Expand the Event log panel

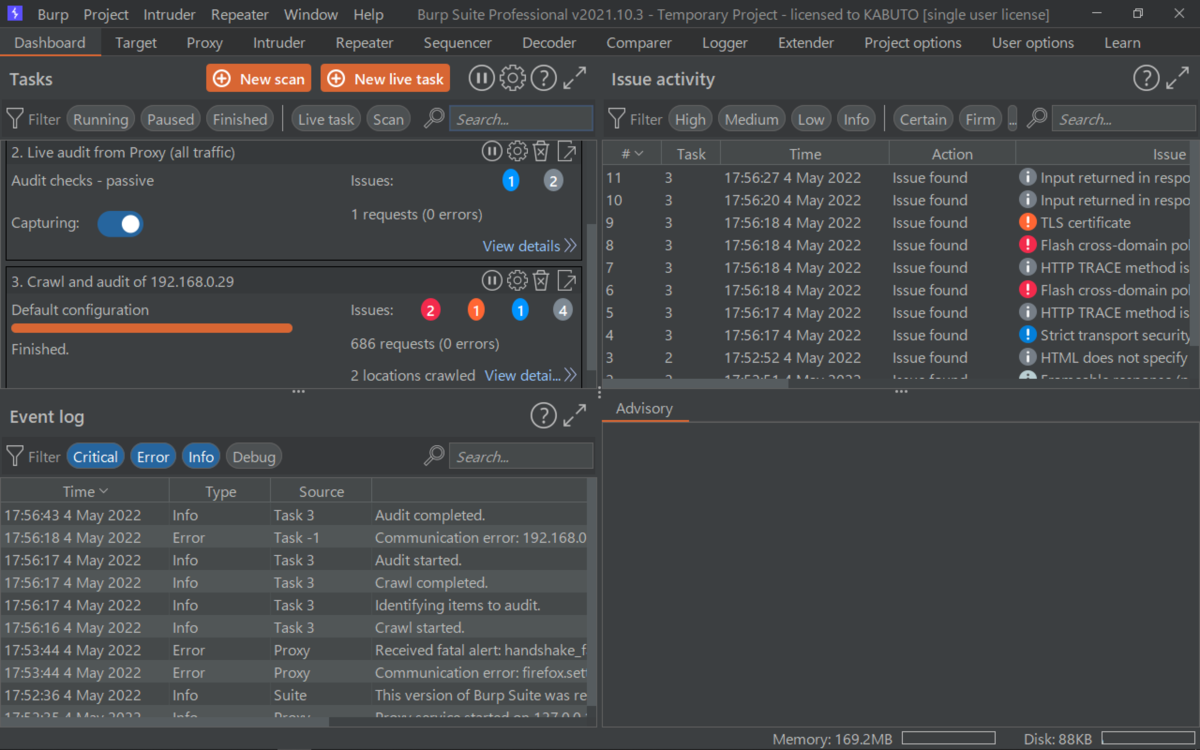coord(575,416)
